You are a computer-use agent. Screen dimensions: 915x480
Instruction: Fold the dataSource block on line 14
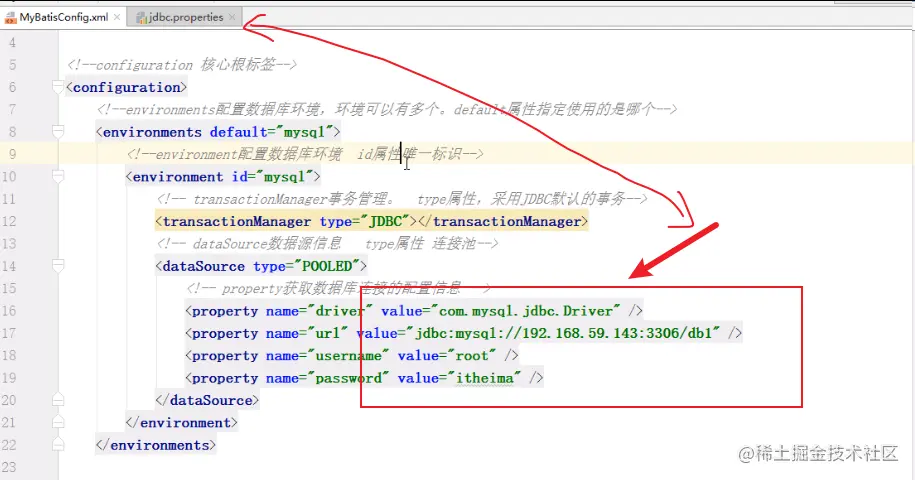58,267
